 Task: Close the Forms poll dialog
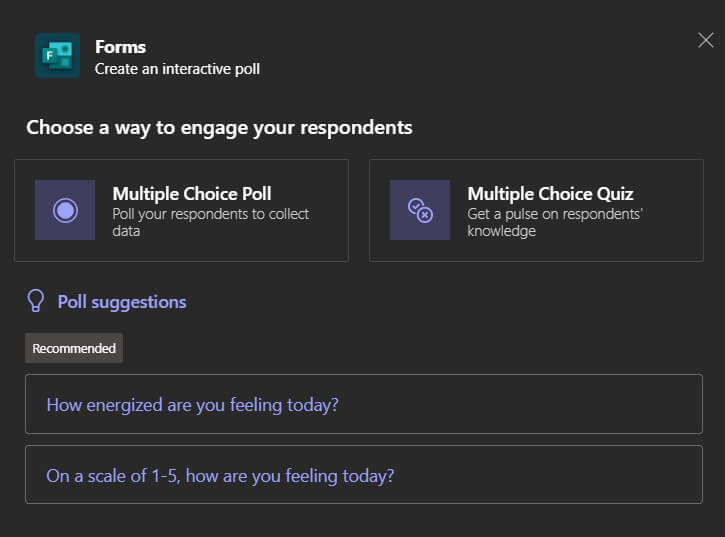(705, 40)
